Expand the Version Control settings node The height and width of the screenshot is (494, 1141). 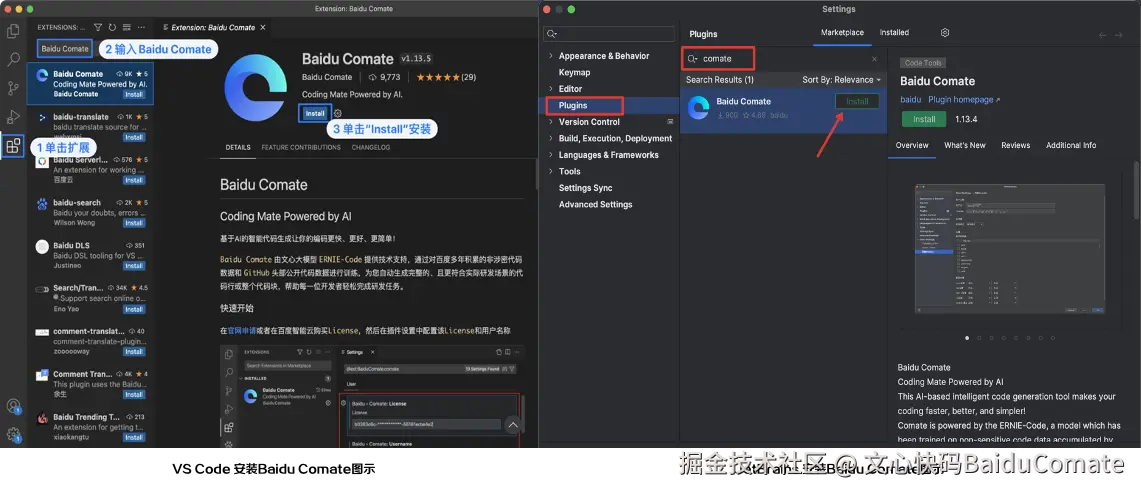(x=551, y=122)
